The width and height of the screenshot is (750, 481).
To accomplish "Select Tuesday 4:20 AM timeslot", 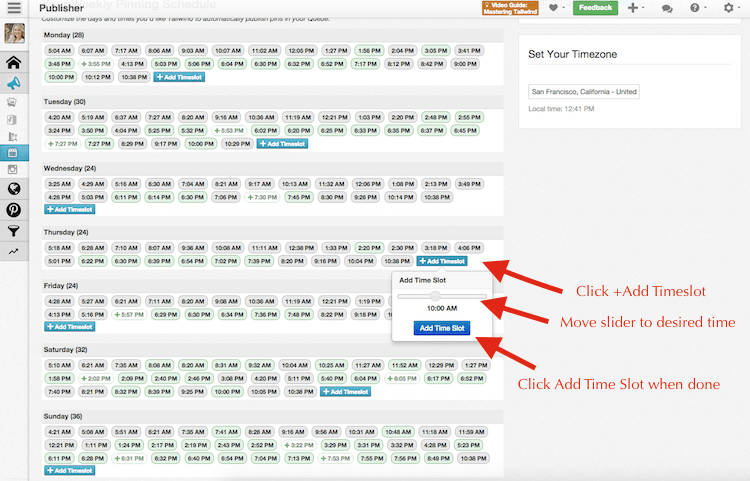I will click(x=59, y=117).
